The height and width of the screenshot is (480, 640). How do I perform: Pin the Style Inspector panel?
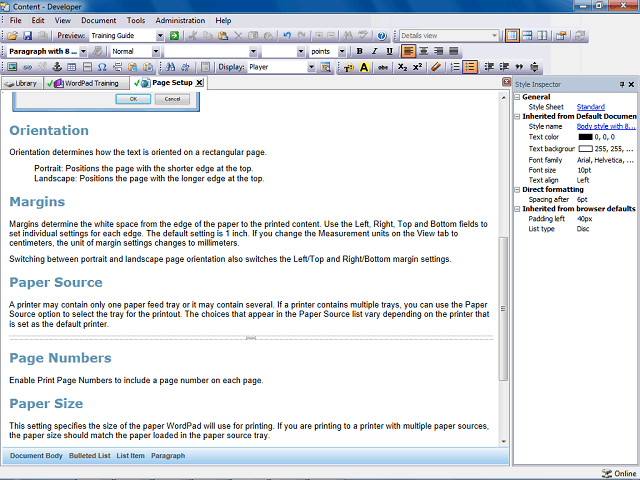click(x=622, y=84)
